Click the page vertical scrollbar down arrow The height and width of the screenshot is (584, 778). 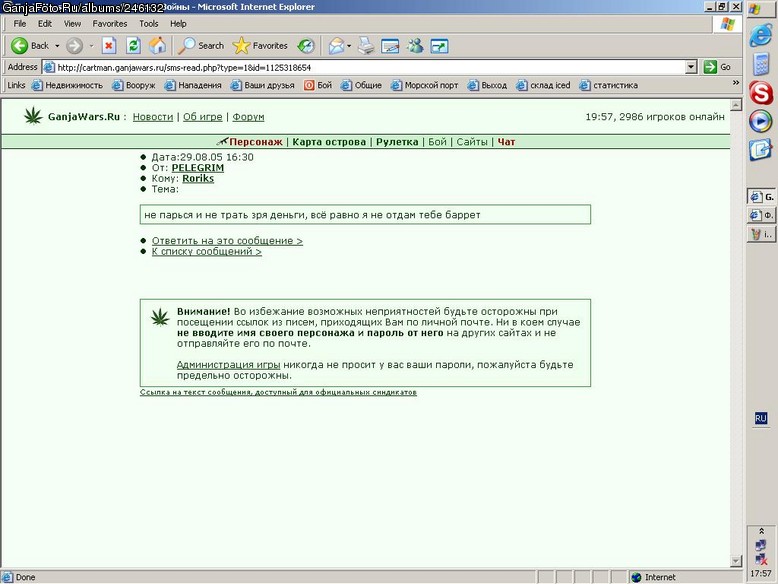[736, 561]
